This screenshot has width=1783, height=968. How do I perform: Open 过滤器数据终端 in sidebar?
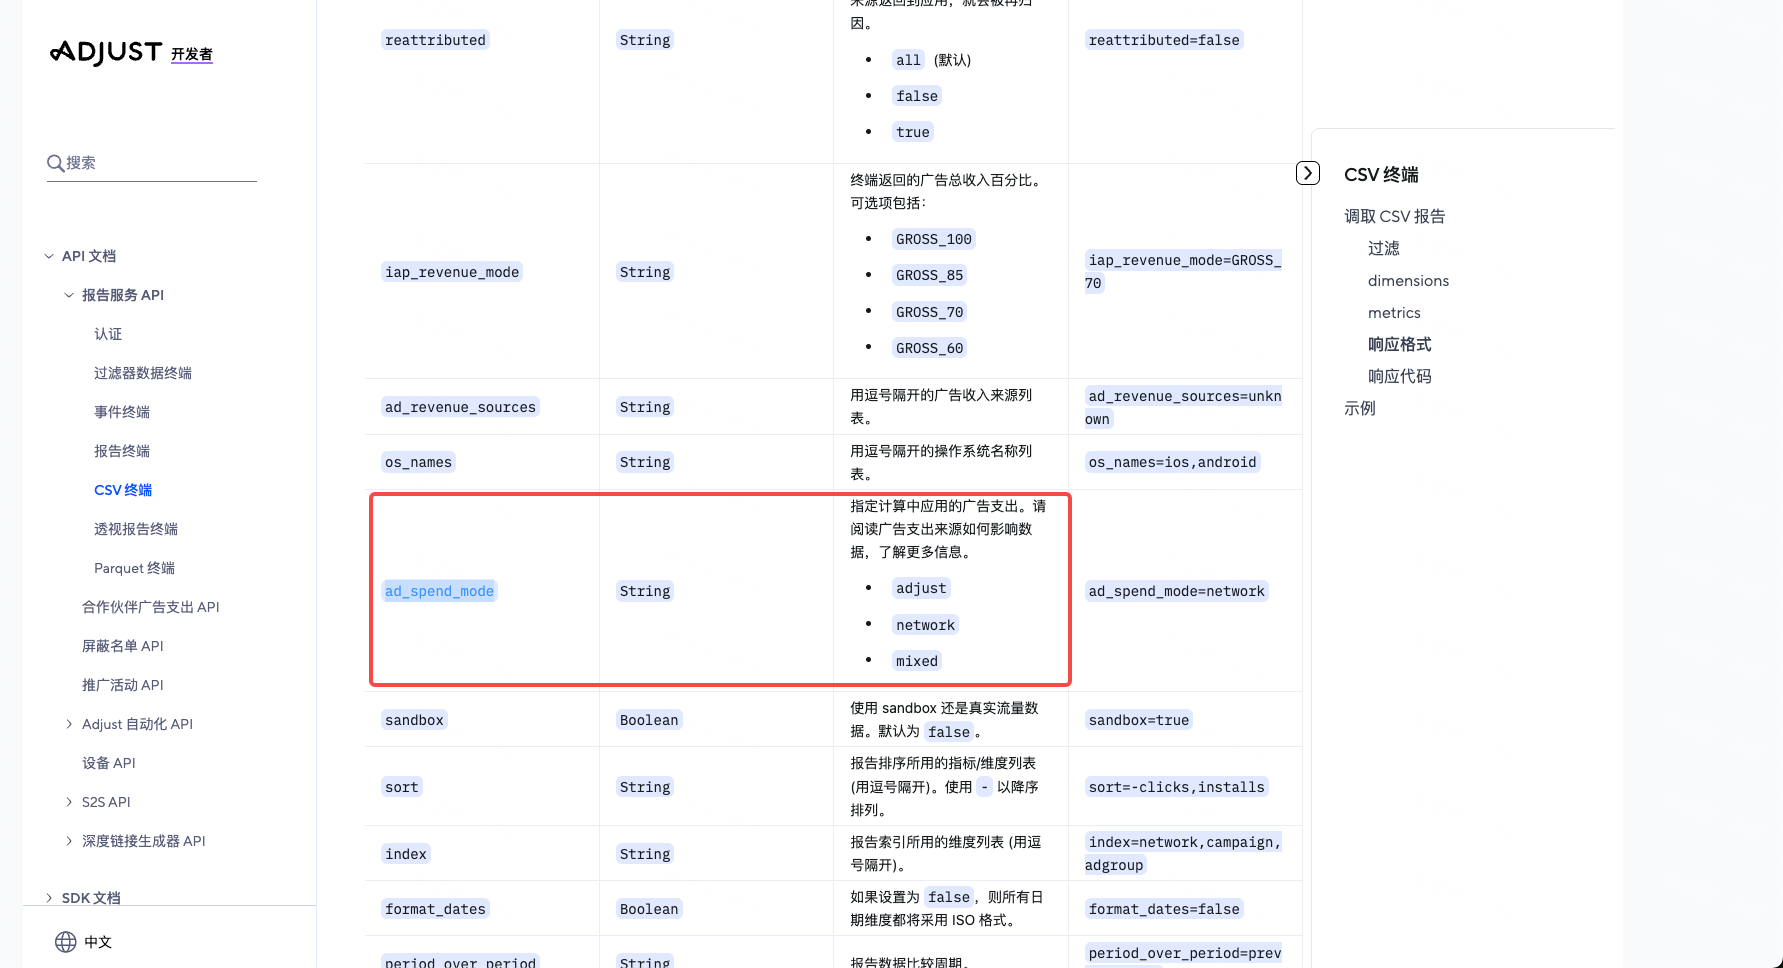pyautogui.click(x=143, y=373)
